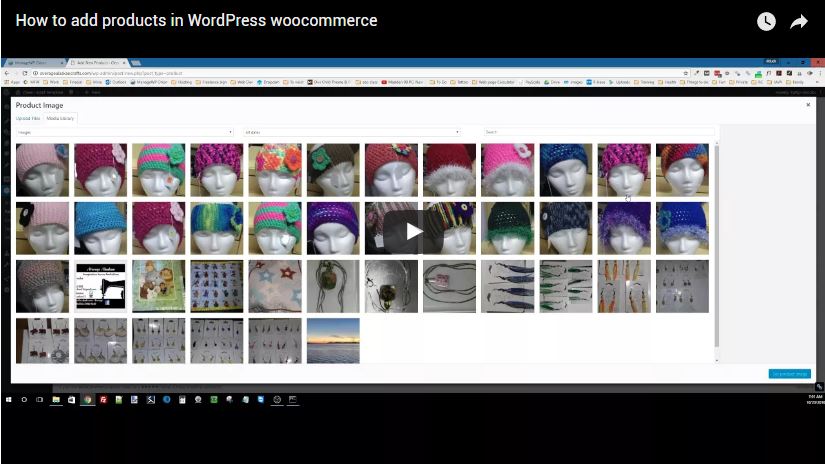Open the video title link
Viewport: 825px width, 465px height.
click(x=196, y=21)
